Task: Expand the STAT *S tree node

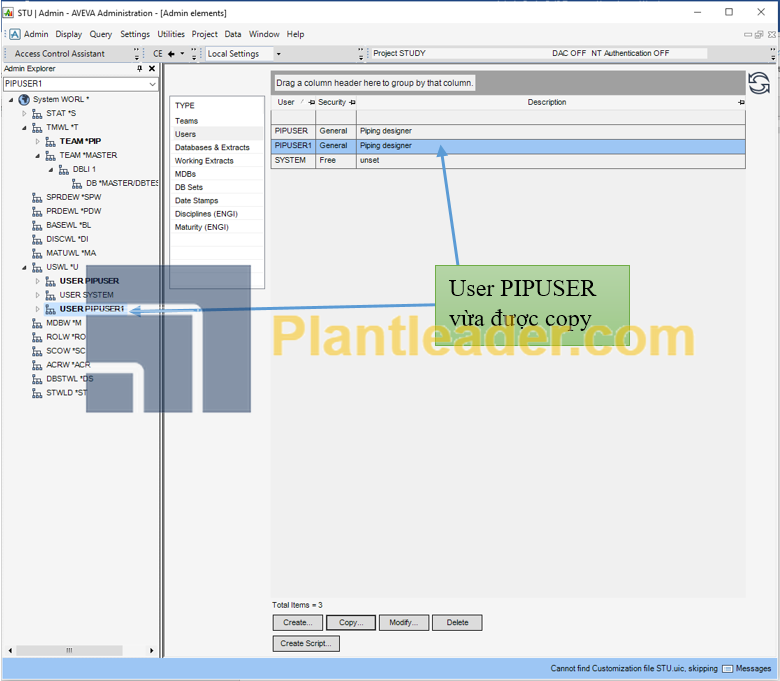Action: coord(24,113)
